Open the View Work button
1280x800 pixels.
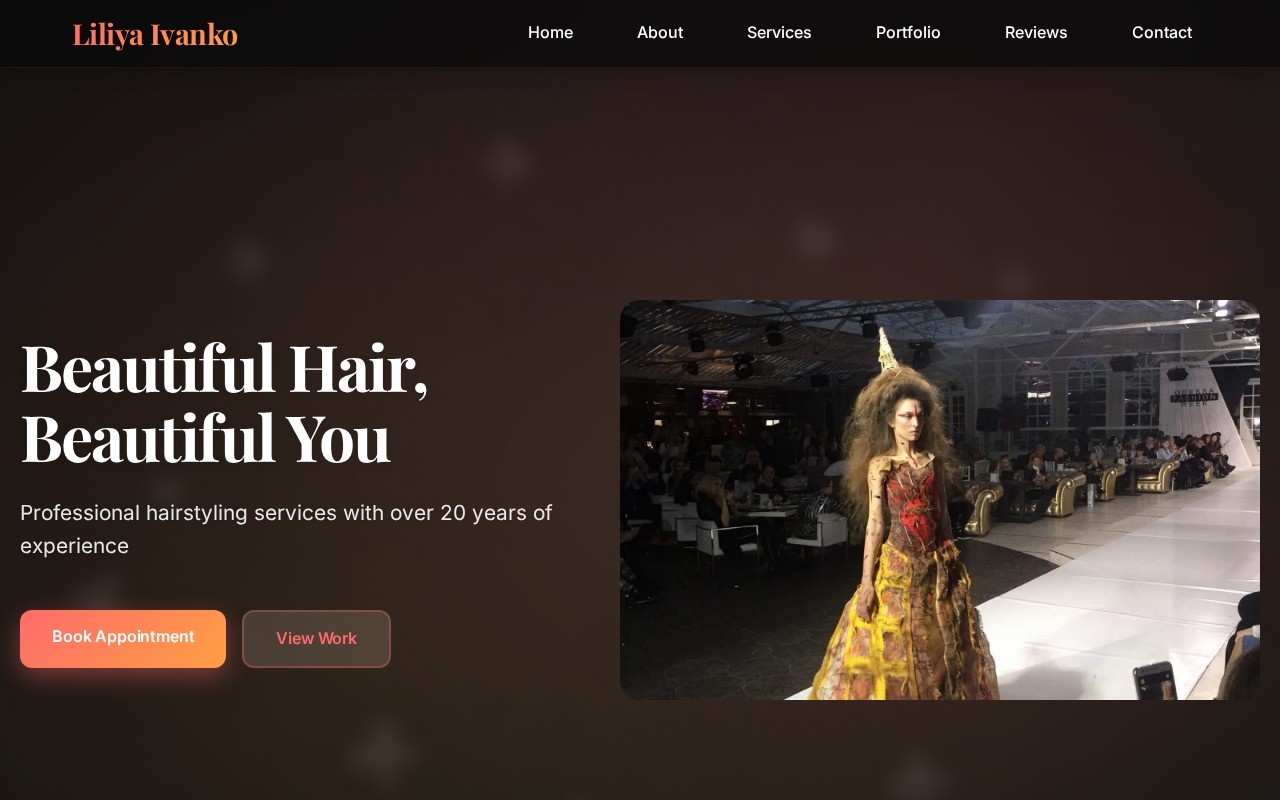click(x=316, y=638)
